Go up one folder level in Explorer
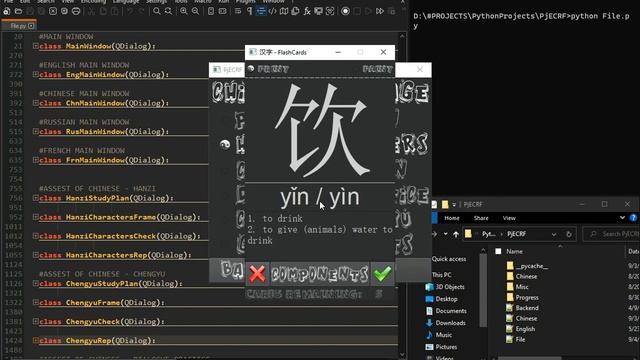 click(x=456, y=234)
